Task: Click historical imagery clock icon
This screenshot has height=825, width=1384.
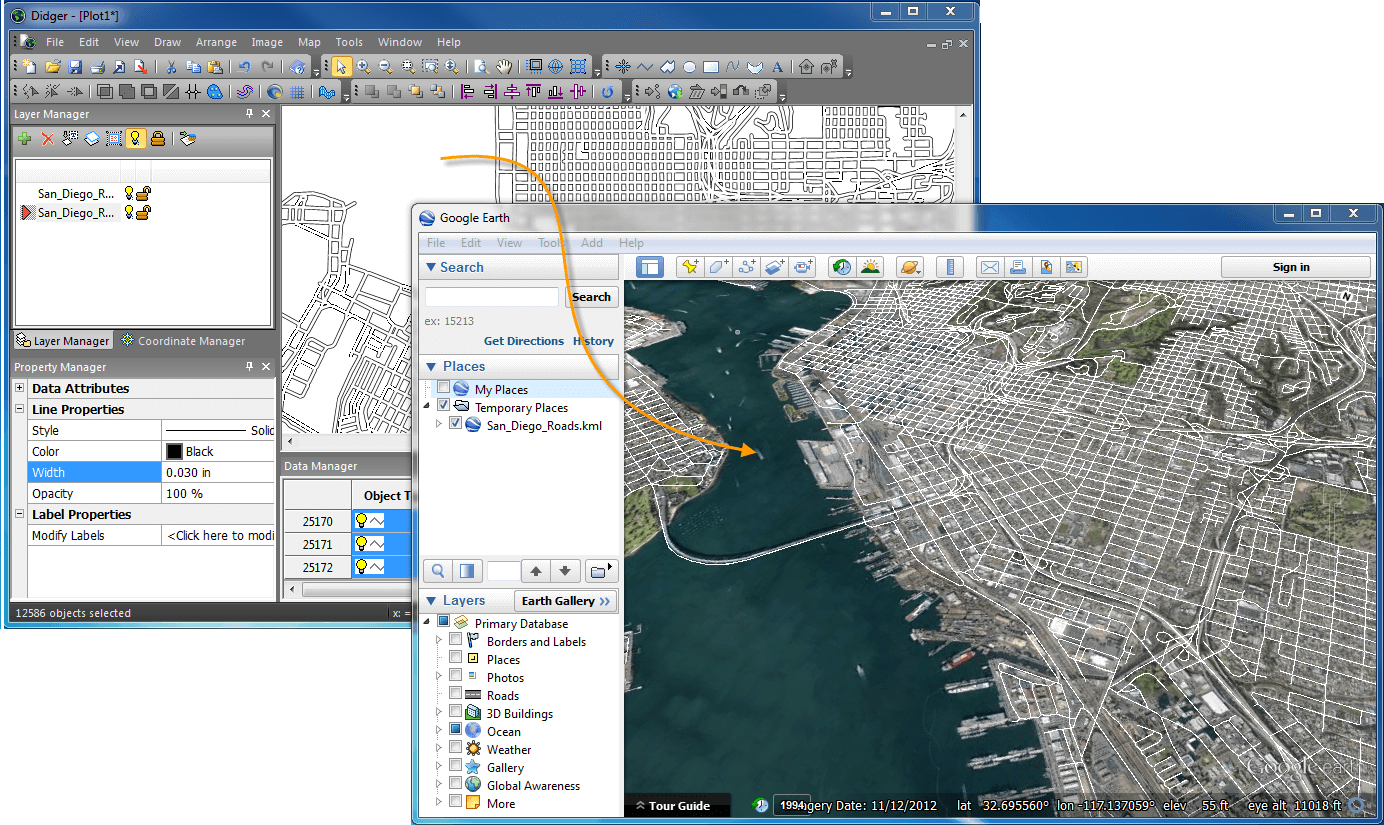Action: click(x=842, y=267)
